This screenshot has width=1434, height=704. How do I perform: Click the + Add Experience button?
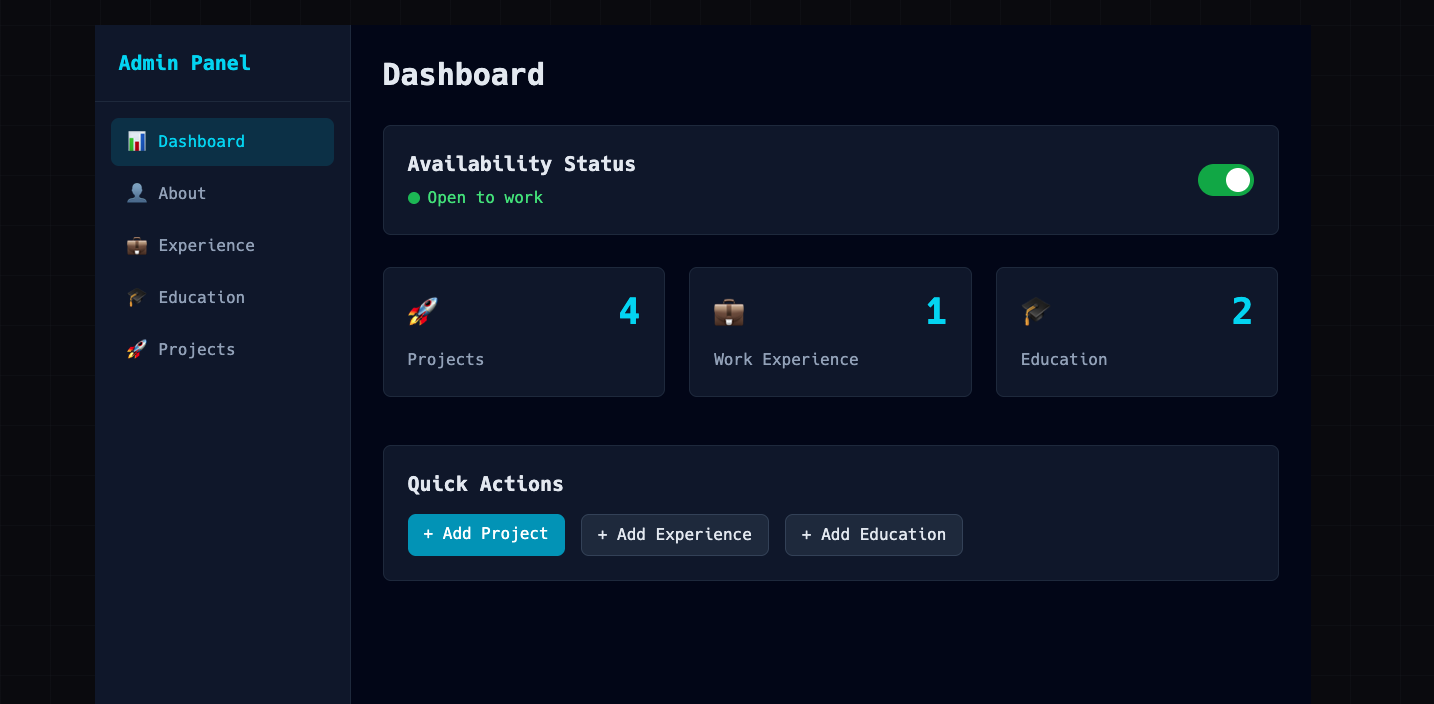point(674,535)
